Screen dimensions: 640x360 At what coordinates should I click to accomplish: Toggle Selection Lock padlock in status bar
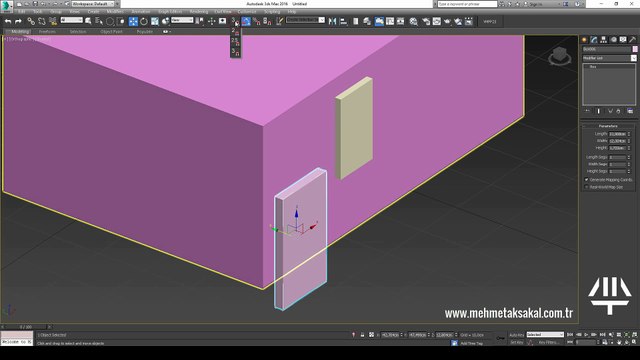(x=362, y=335)
